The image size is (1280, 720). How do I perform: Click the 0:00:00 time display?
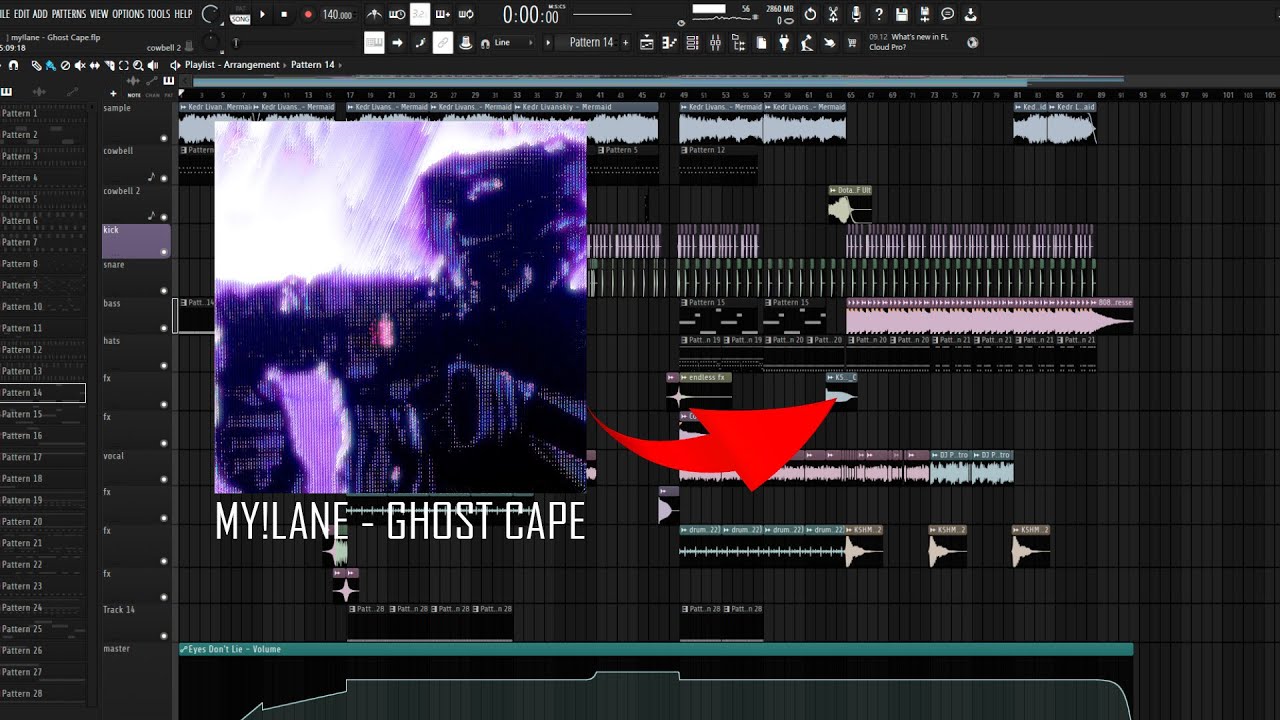(x=530, y=15)
